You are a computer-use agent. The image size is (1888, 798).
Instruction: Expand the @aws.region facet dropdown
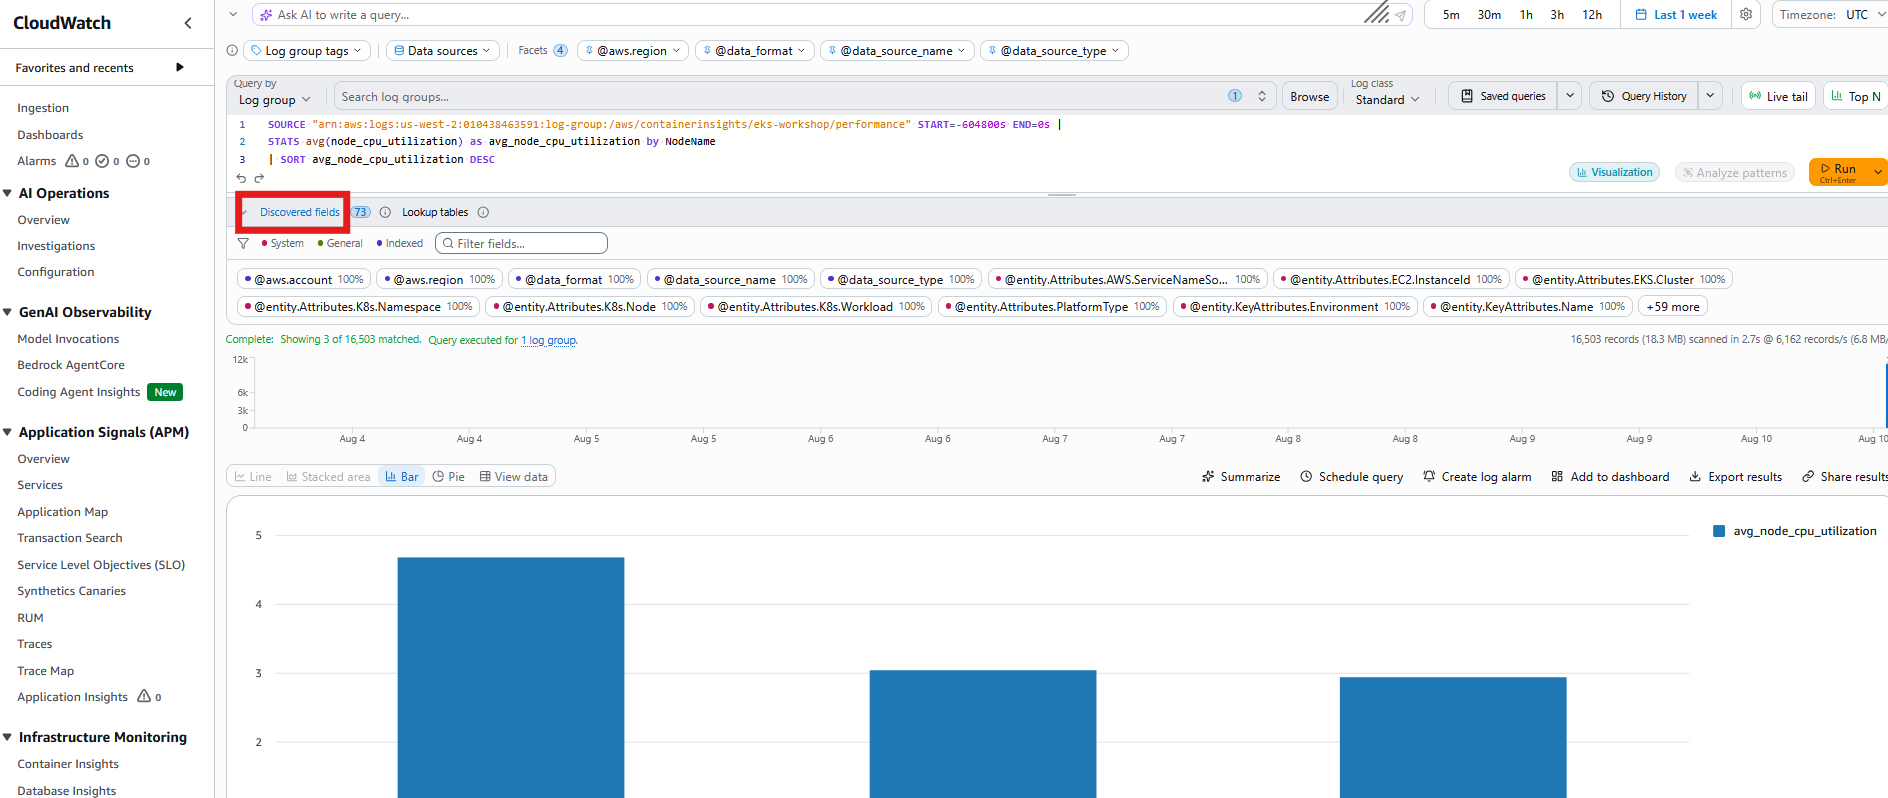point(632,51)
